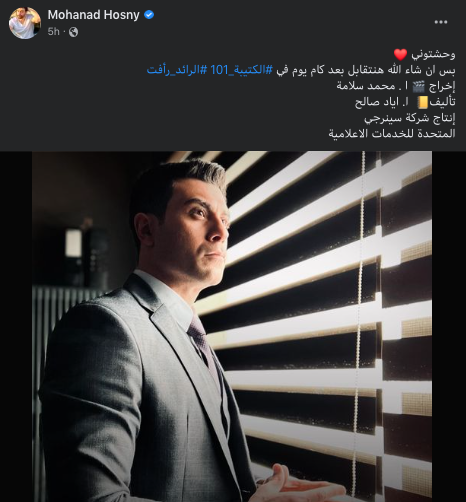Click the 5h post timestamp

[x=53, y=32]
